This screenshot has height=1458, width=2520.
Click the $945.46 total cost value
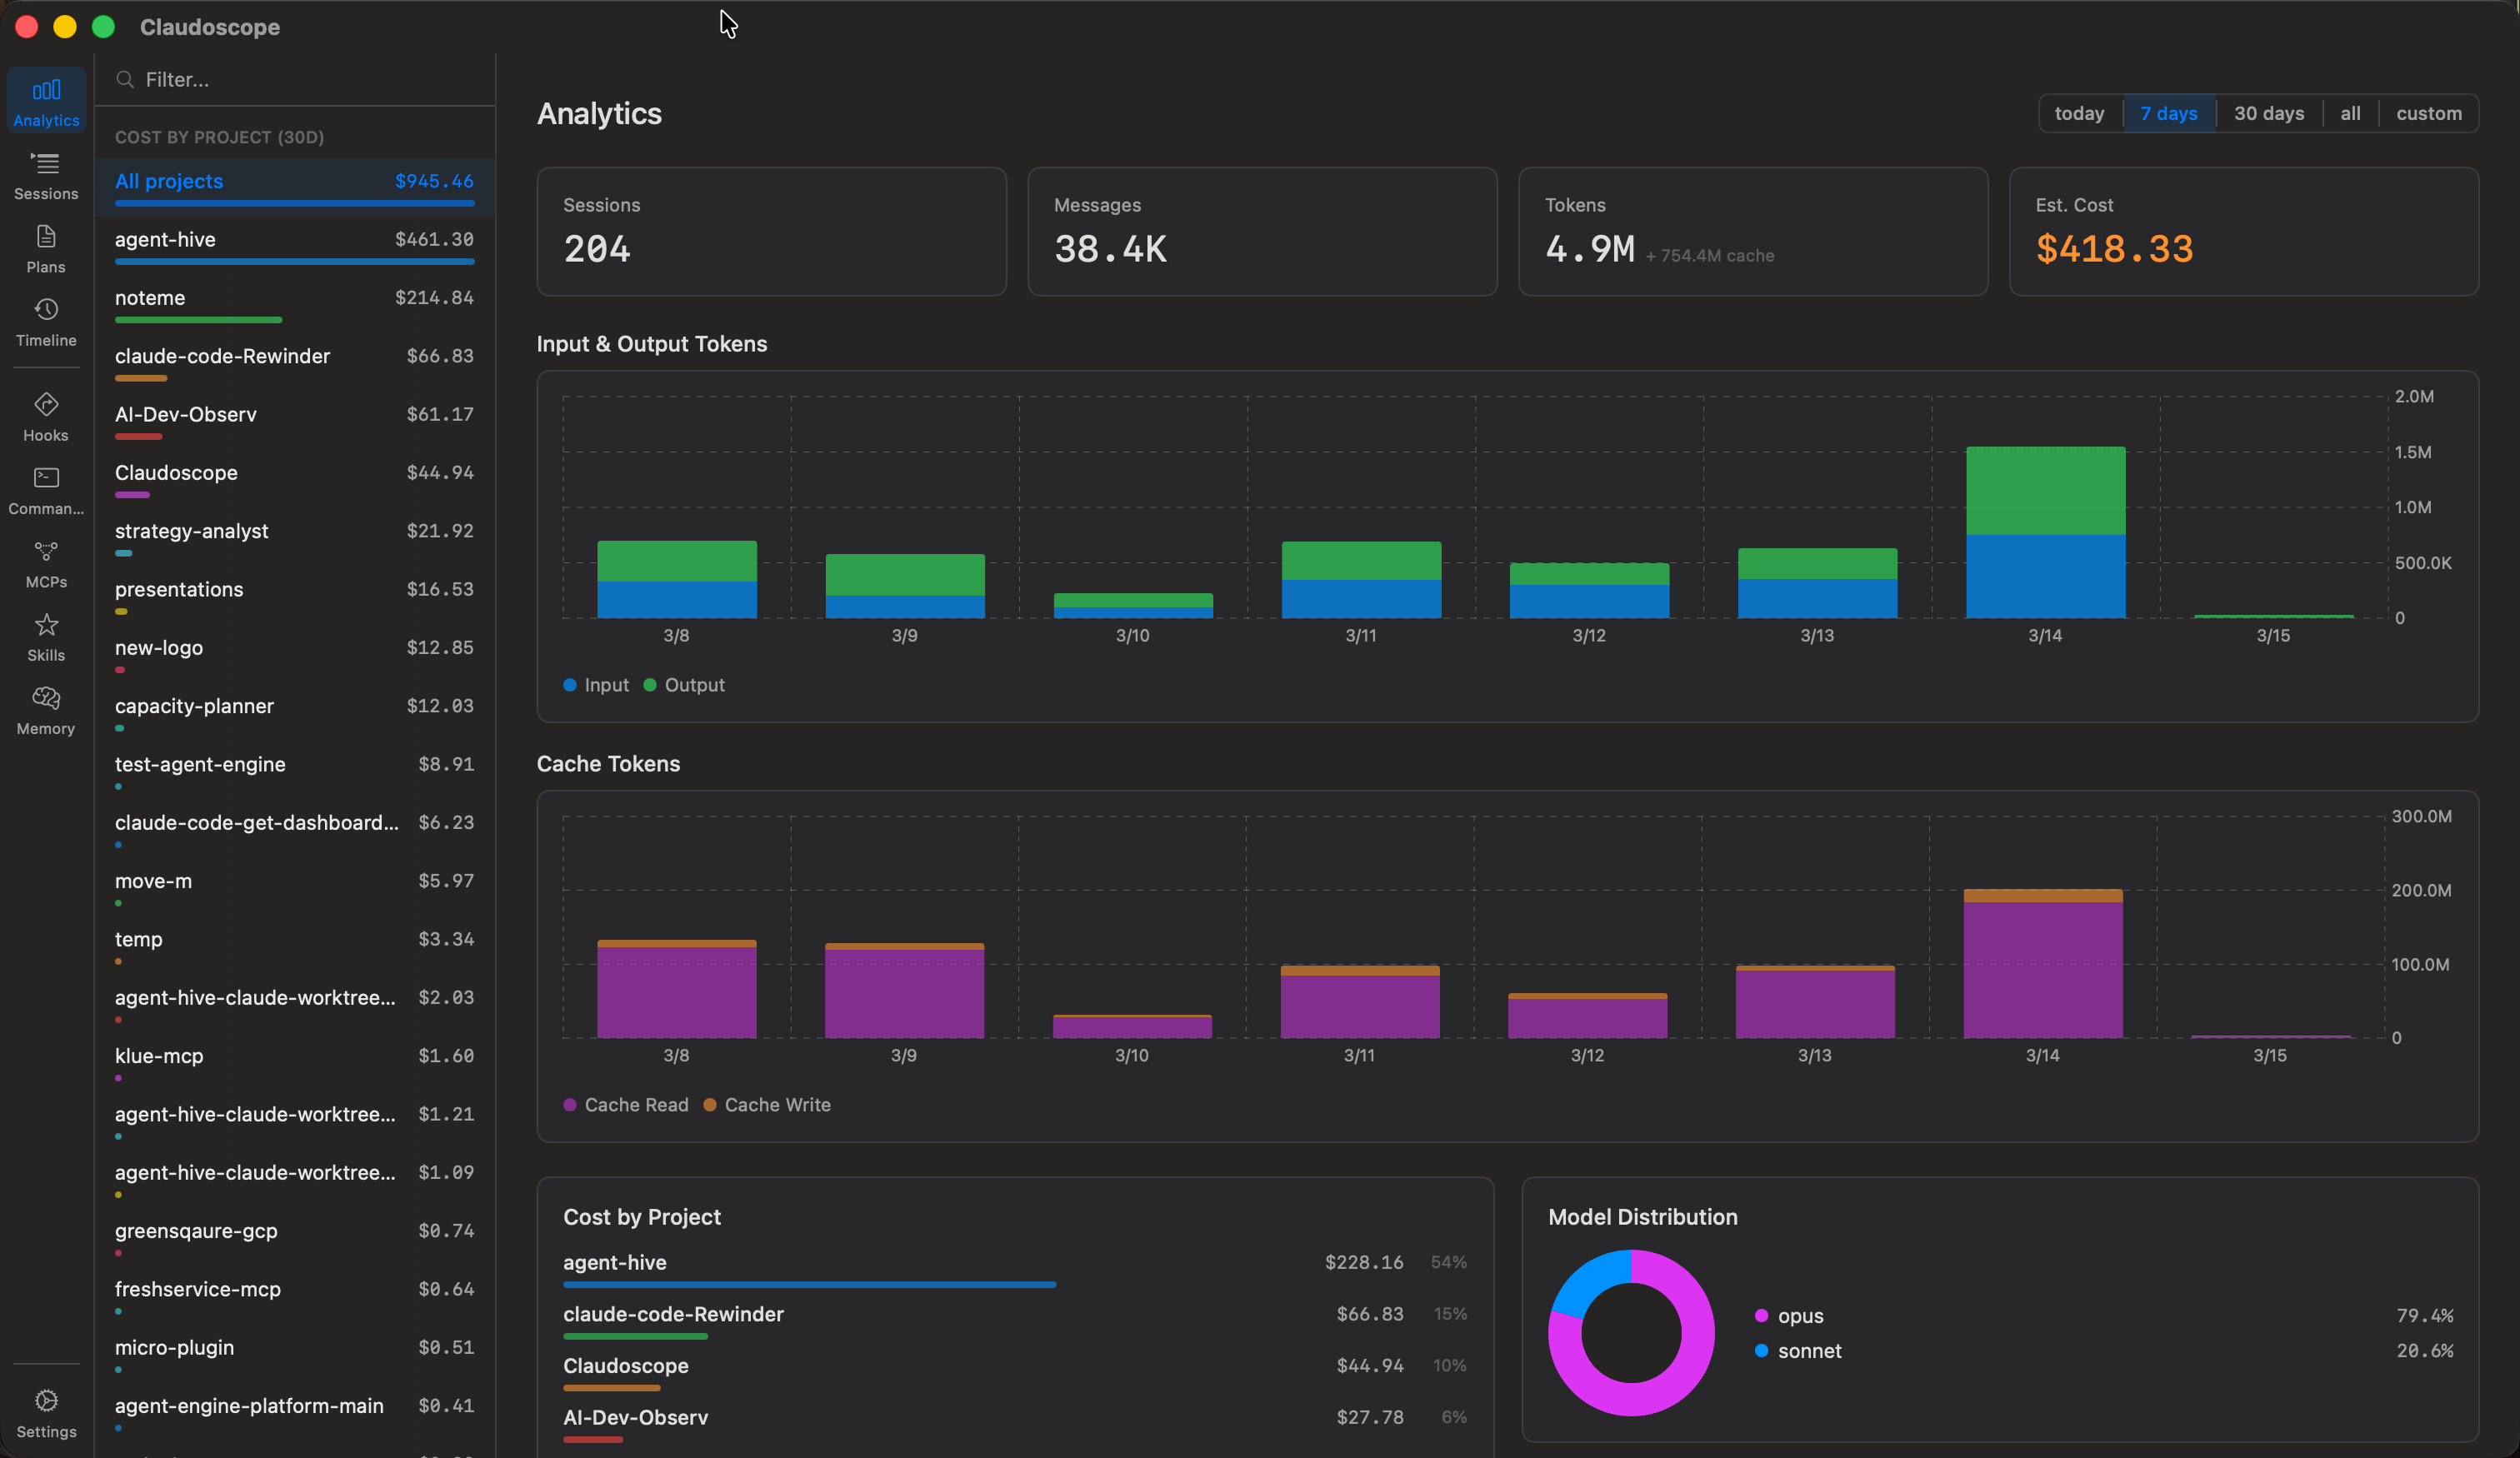pos(434,181)
